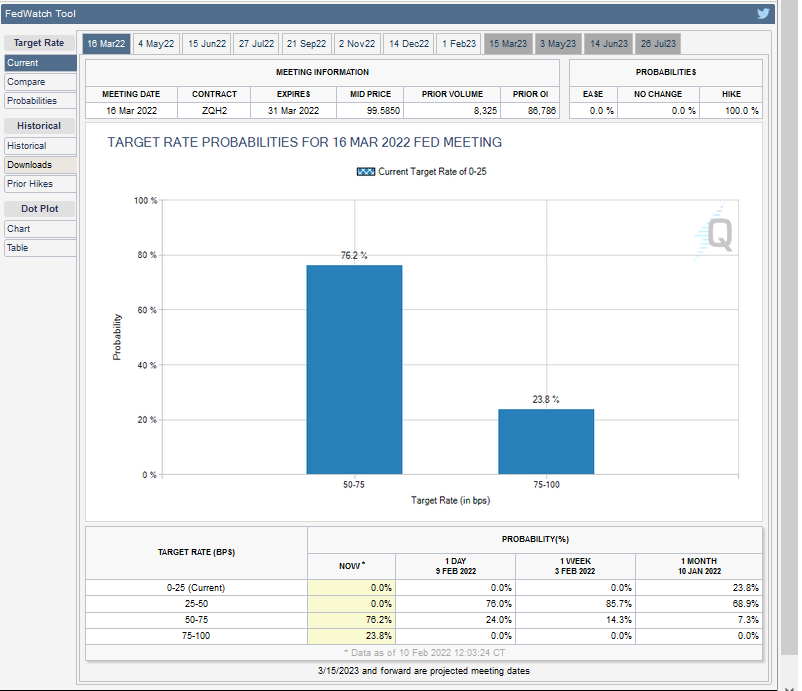
Task: Click the 0-25 (Current) table row label
Action: click(196, 588)
